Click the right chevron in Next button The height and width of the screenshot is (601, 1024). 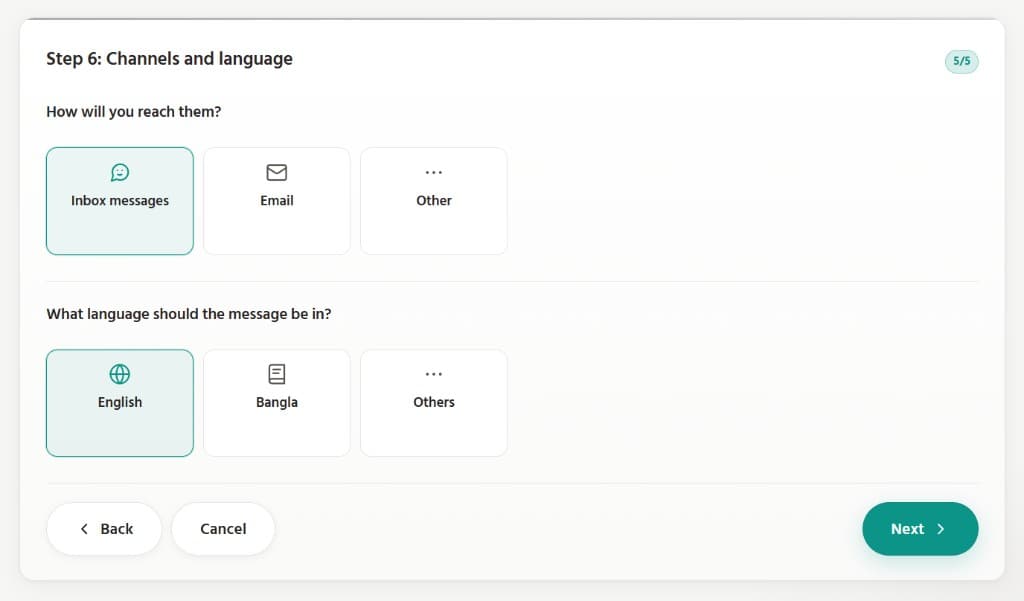coord(941,529)
